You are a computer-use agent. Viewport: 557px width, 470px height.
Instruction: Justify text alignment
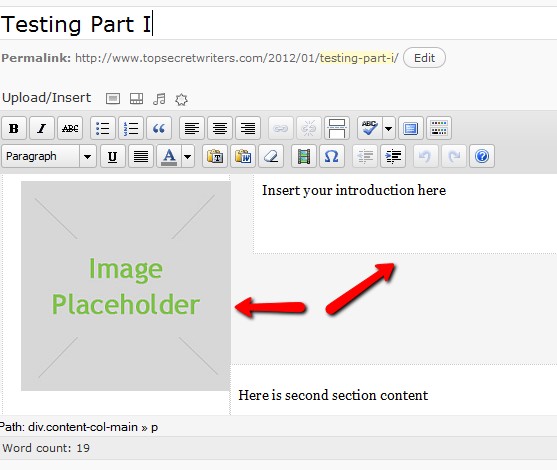141,156
